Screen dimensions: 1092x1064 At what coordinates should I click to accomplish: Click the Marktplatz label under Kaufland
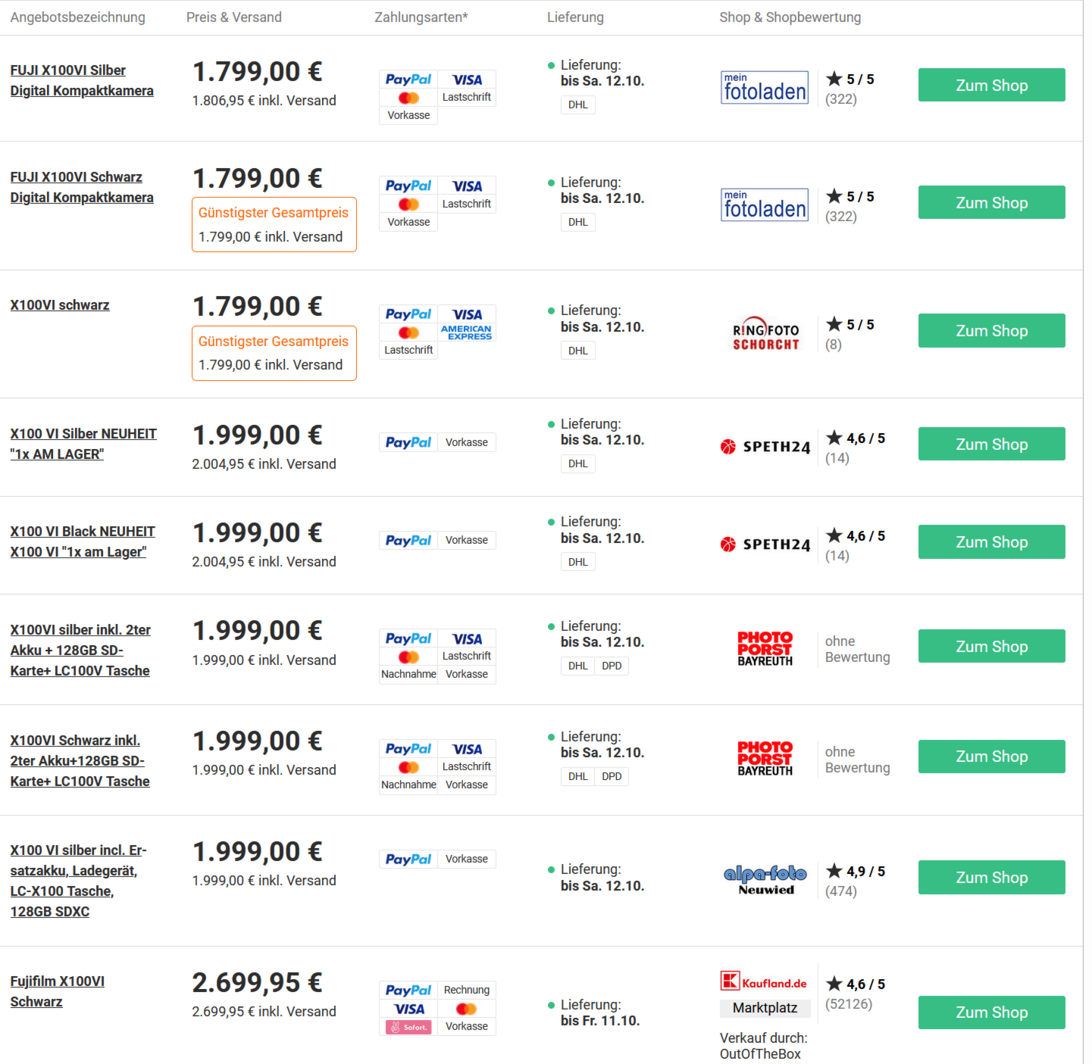coord(764,1008)
